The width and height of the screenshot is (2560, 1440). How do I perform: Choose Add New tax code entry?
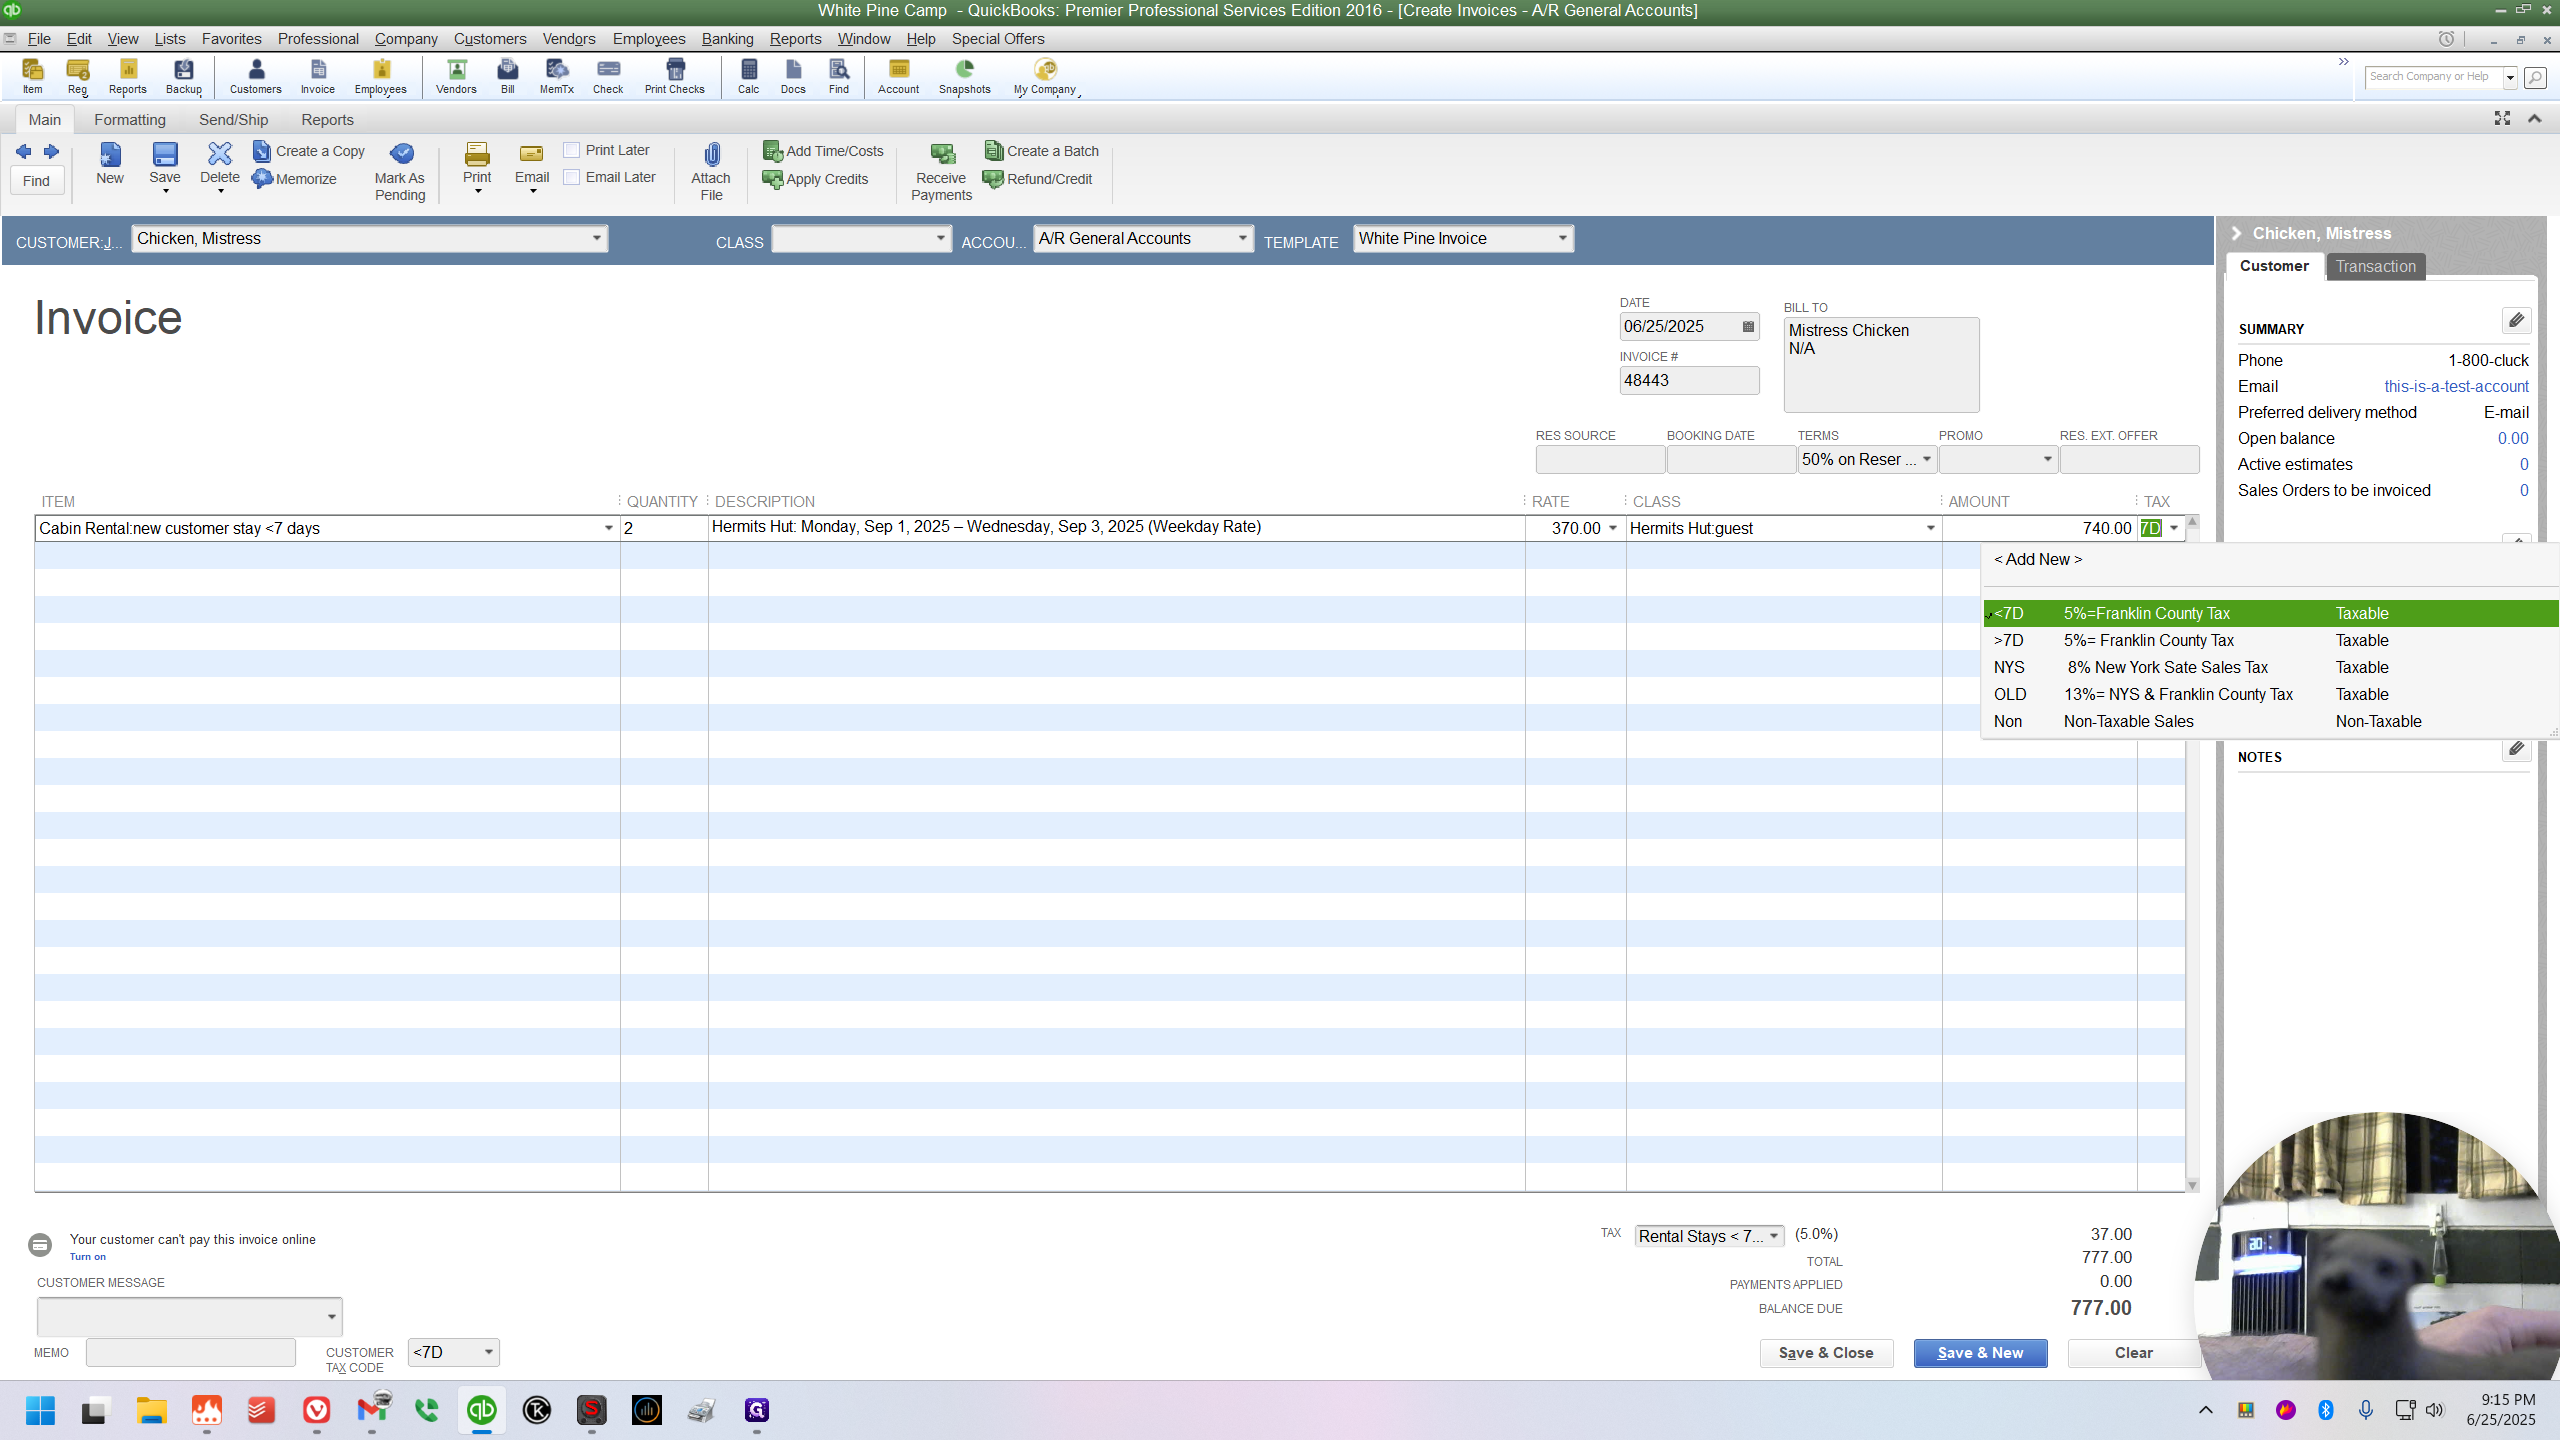2038,560
